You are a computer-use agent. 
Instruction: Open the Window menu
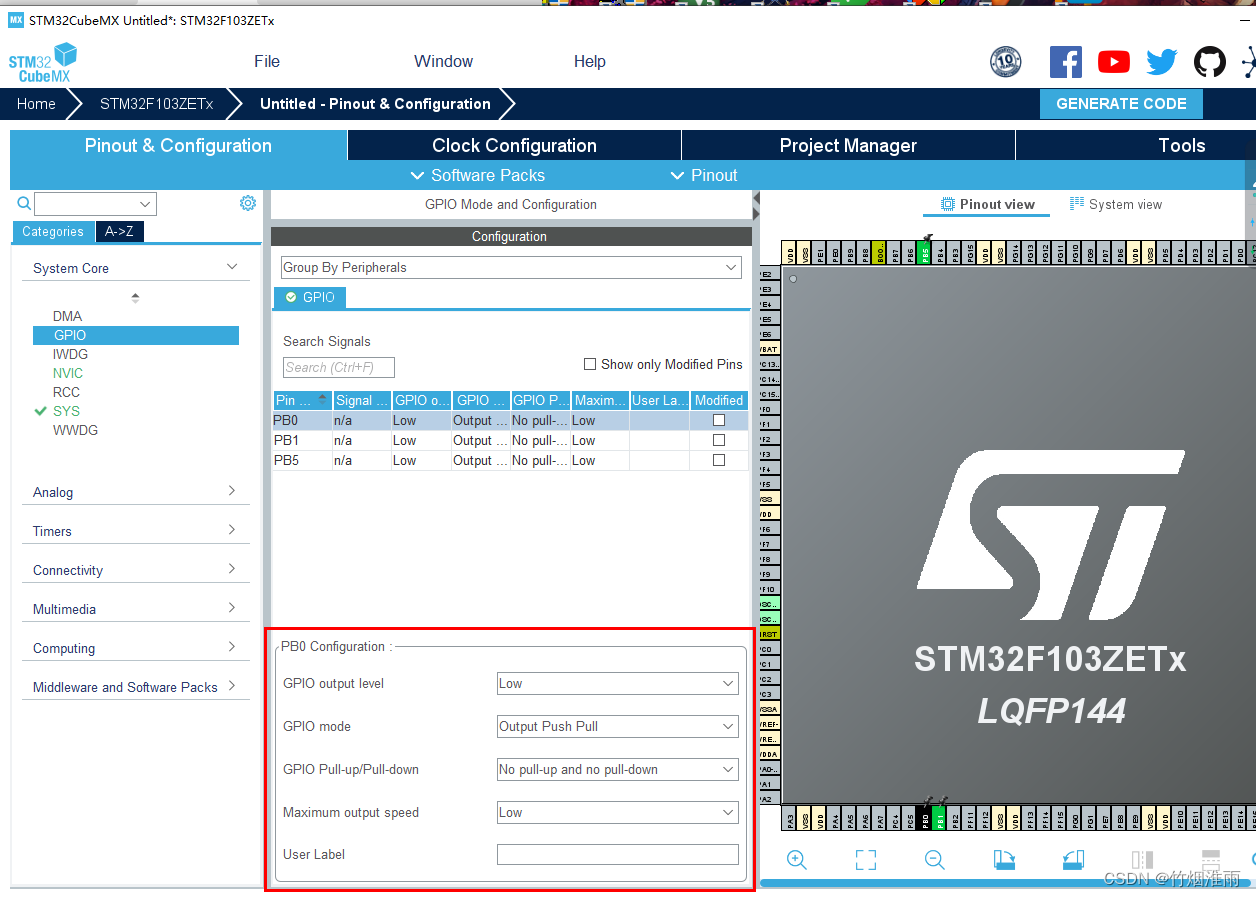[444, 62]
